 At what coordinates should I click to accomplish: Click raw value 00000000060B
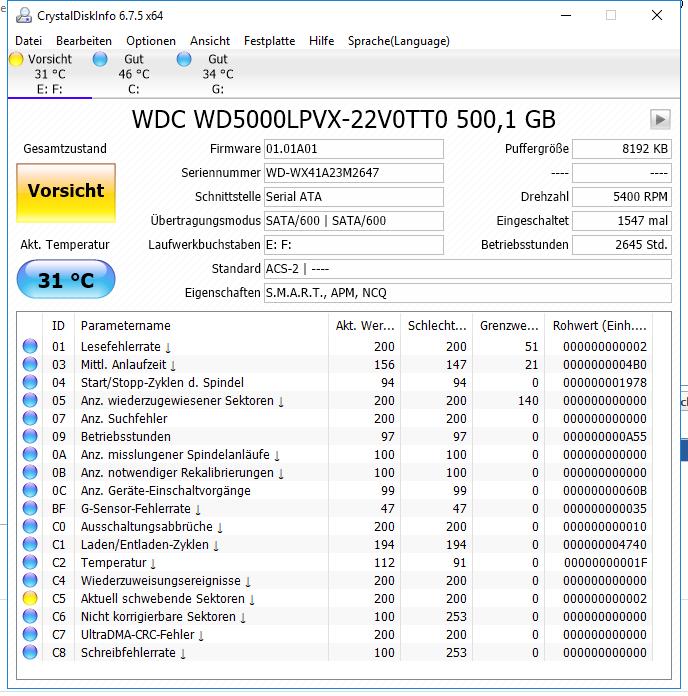[x=605, y=490]
